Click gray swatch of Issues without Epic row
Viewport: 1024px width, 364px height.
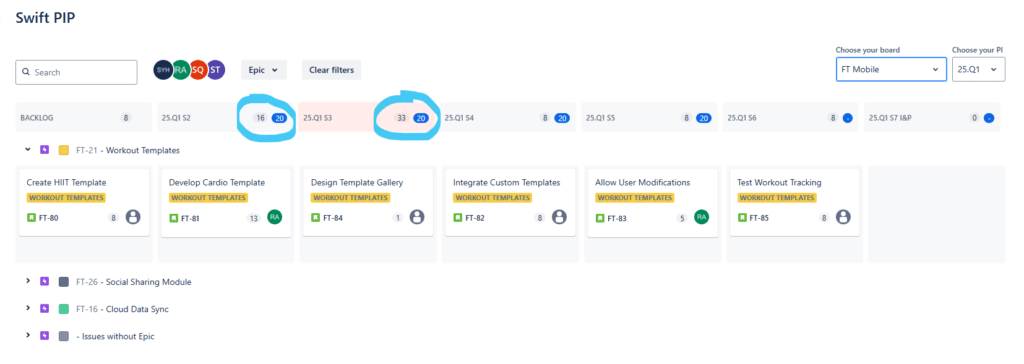tap(63, 336)
